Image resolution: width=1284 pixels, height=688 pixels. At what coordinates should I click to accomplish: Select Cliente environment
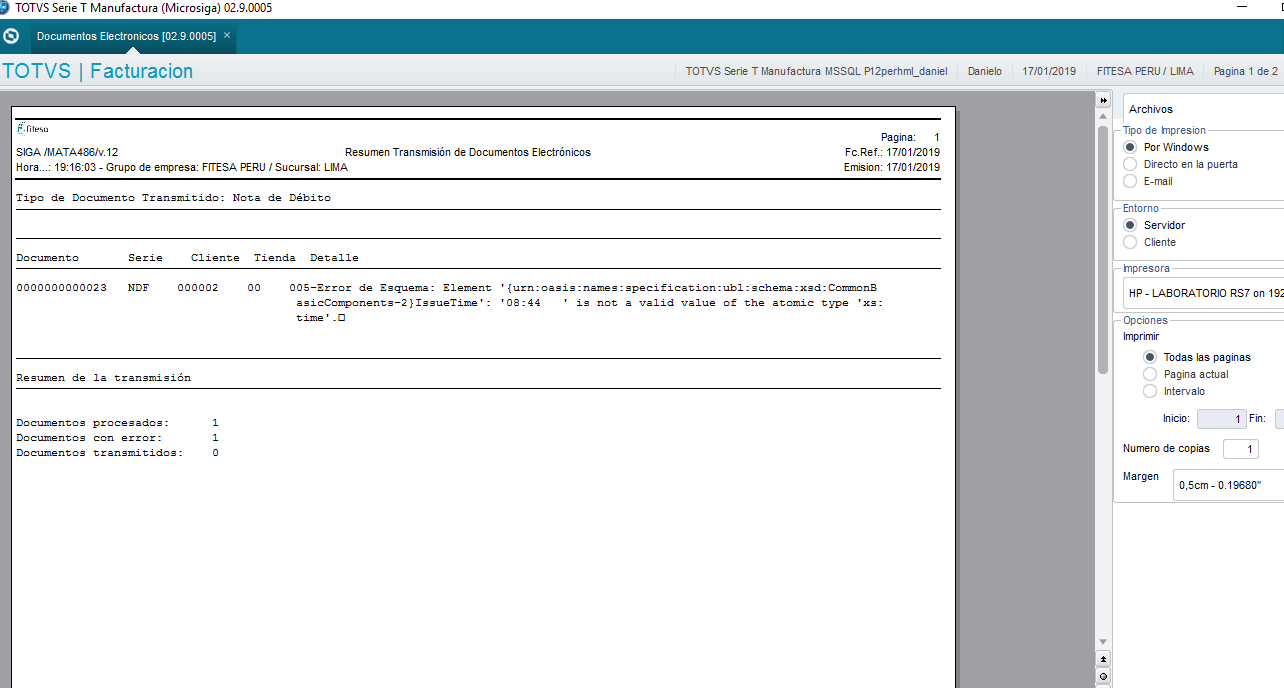coord(1150,242)
